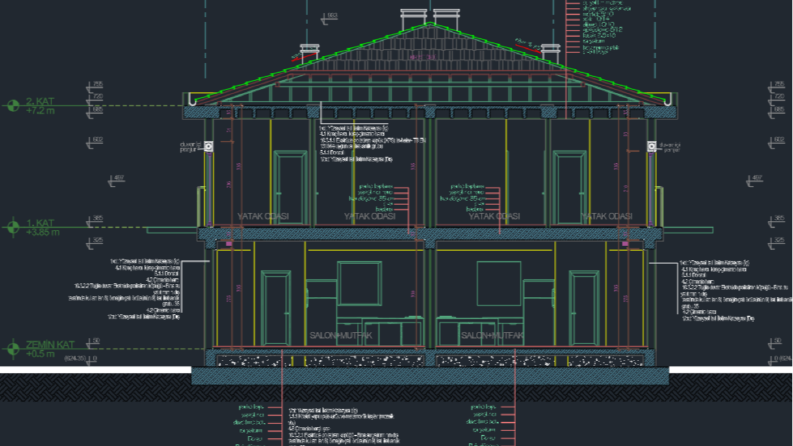Select the rightmost "YATAK ODASI" room label

(607, 216)
